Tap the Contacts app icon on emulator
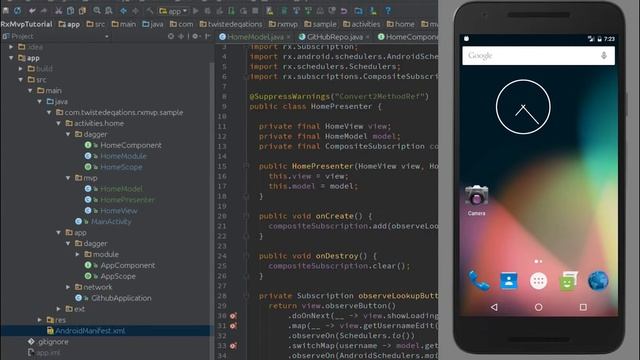The image size is (640, 360). (x=509, y=280)
